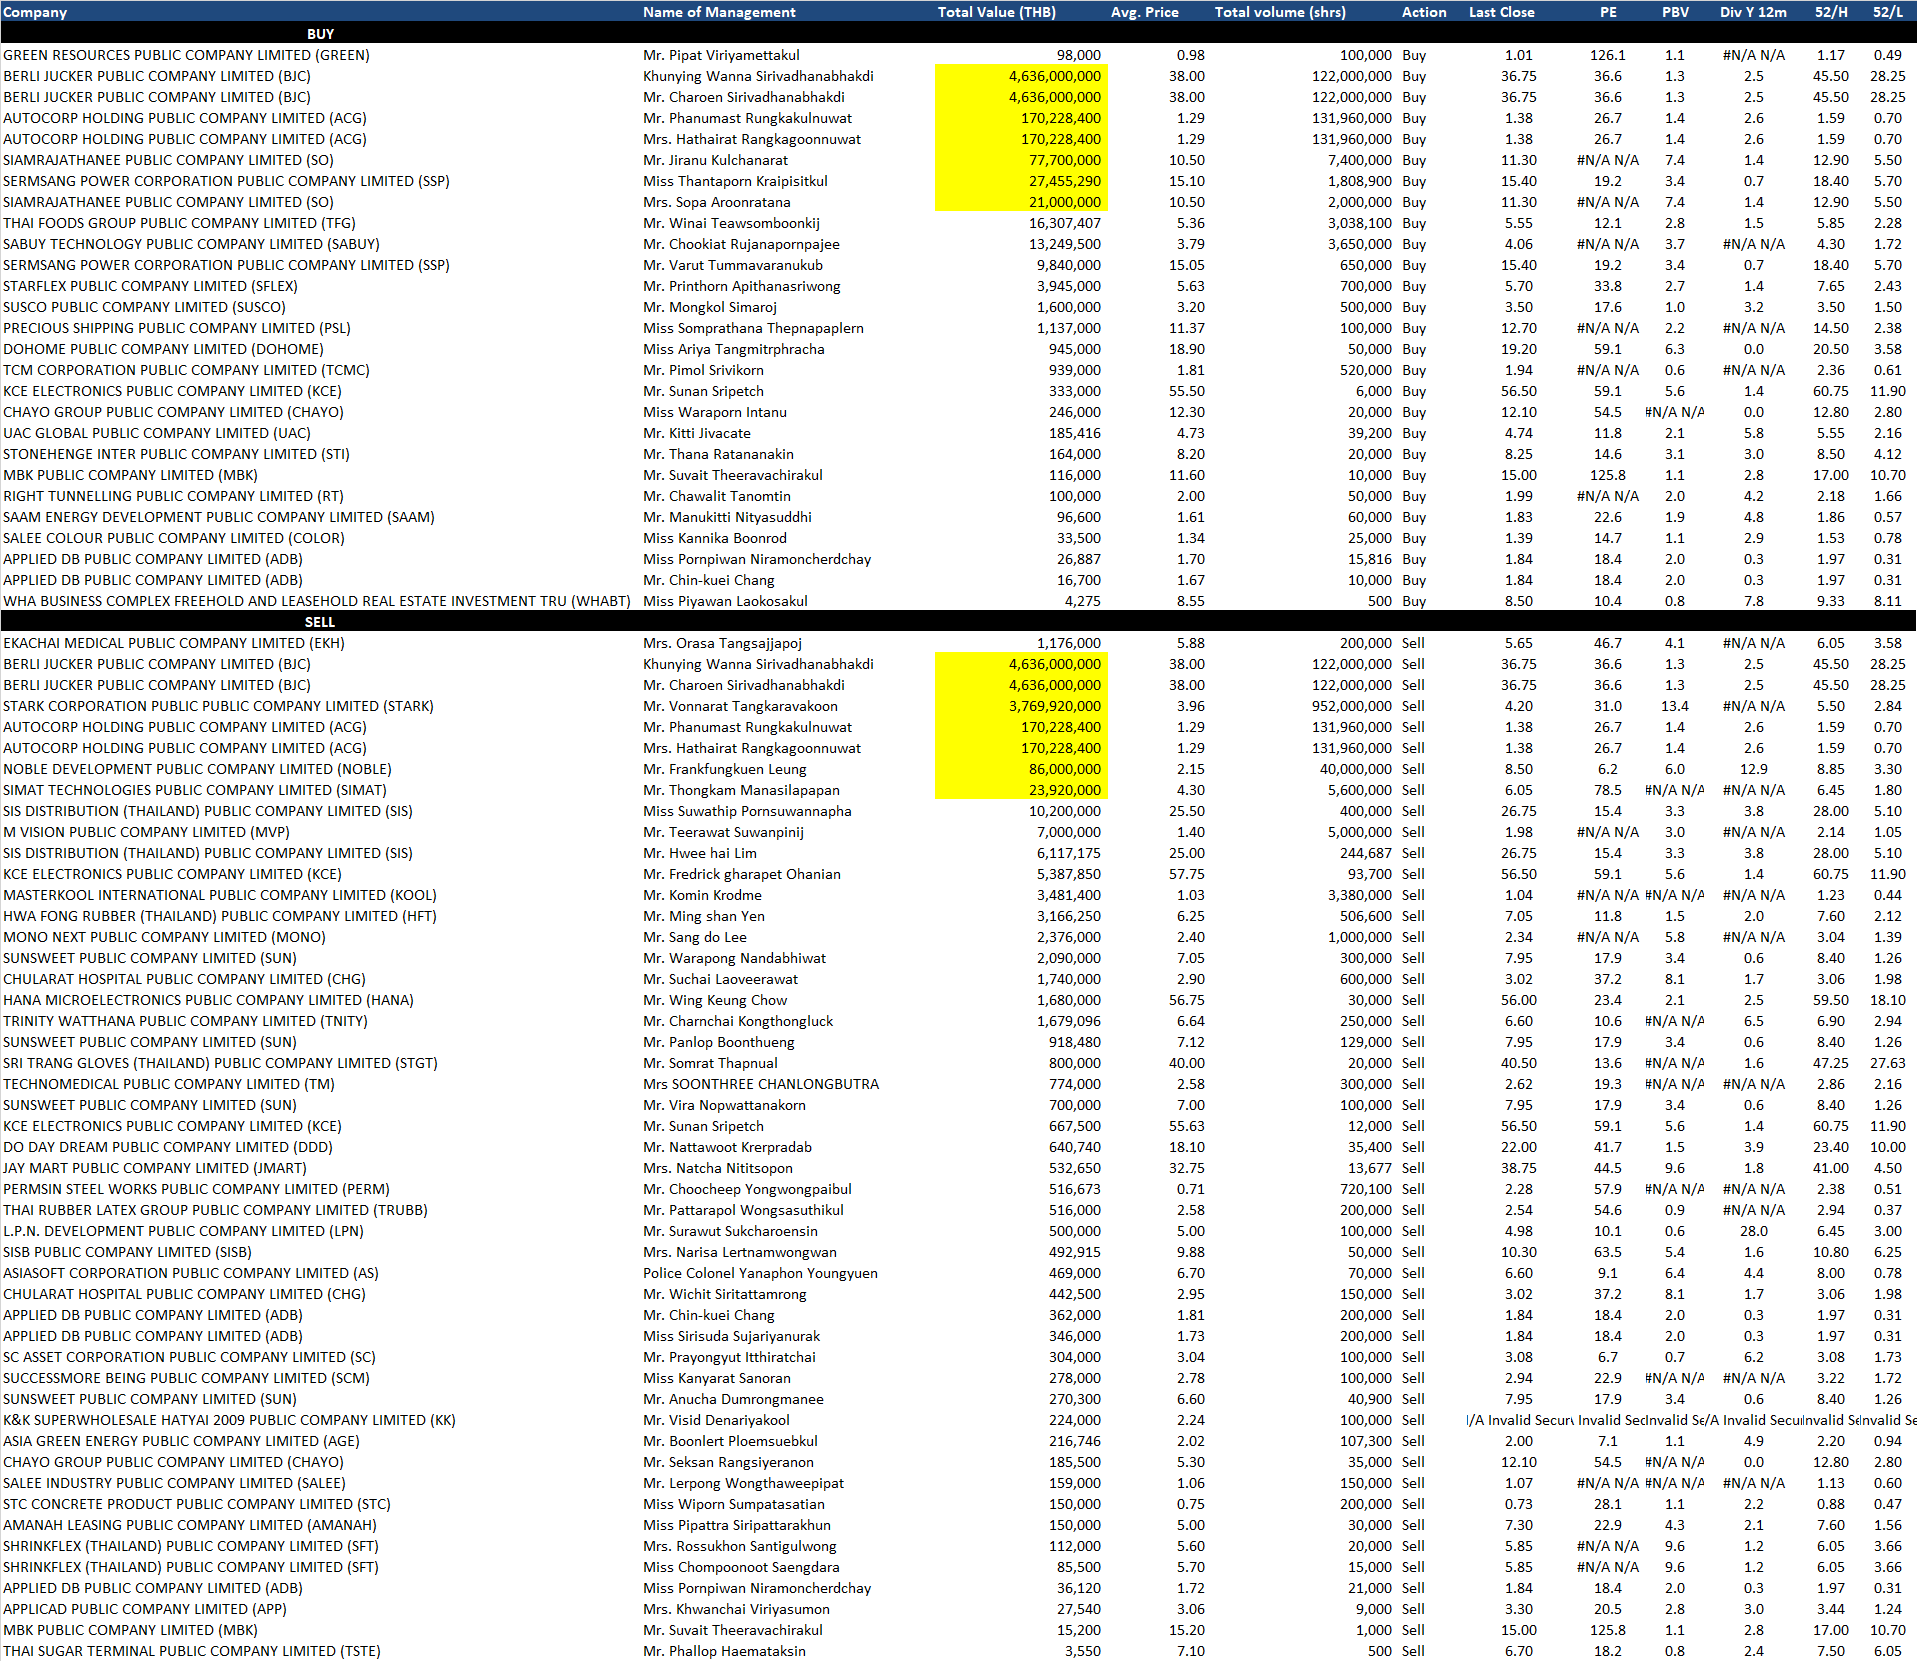Click the Total Value (THB) header

click(x=996, y=12)
